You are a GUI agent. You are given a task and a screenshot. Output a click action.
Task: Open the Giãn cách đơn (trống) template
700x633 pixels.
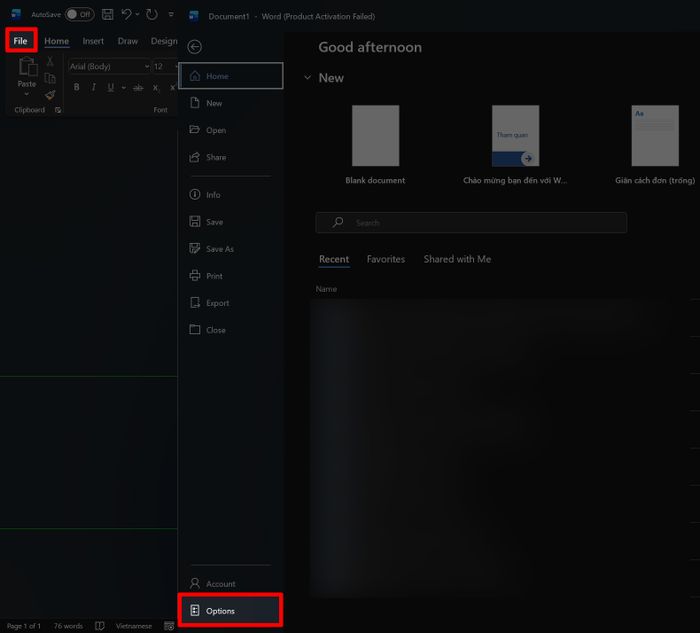(655, 145)
